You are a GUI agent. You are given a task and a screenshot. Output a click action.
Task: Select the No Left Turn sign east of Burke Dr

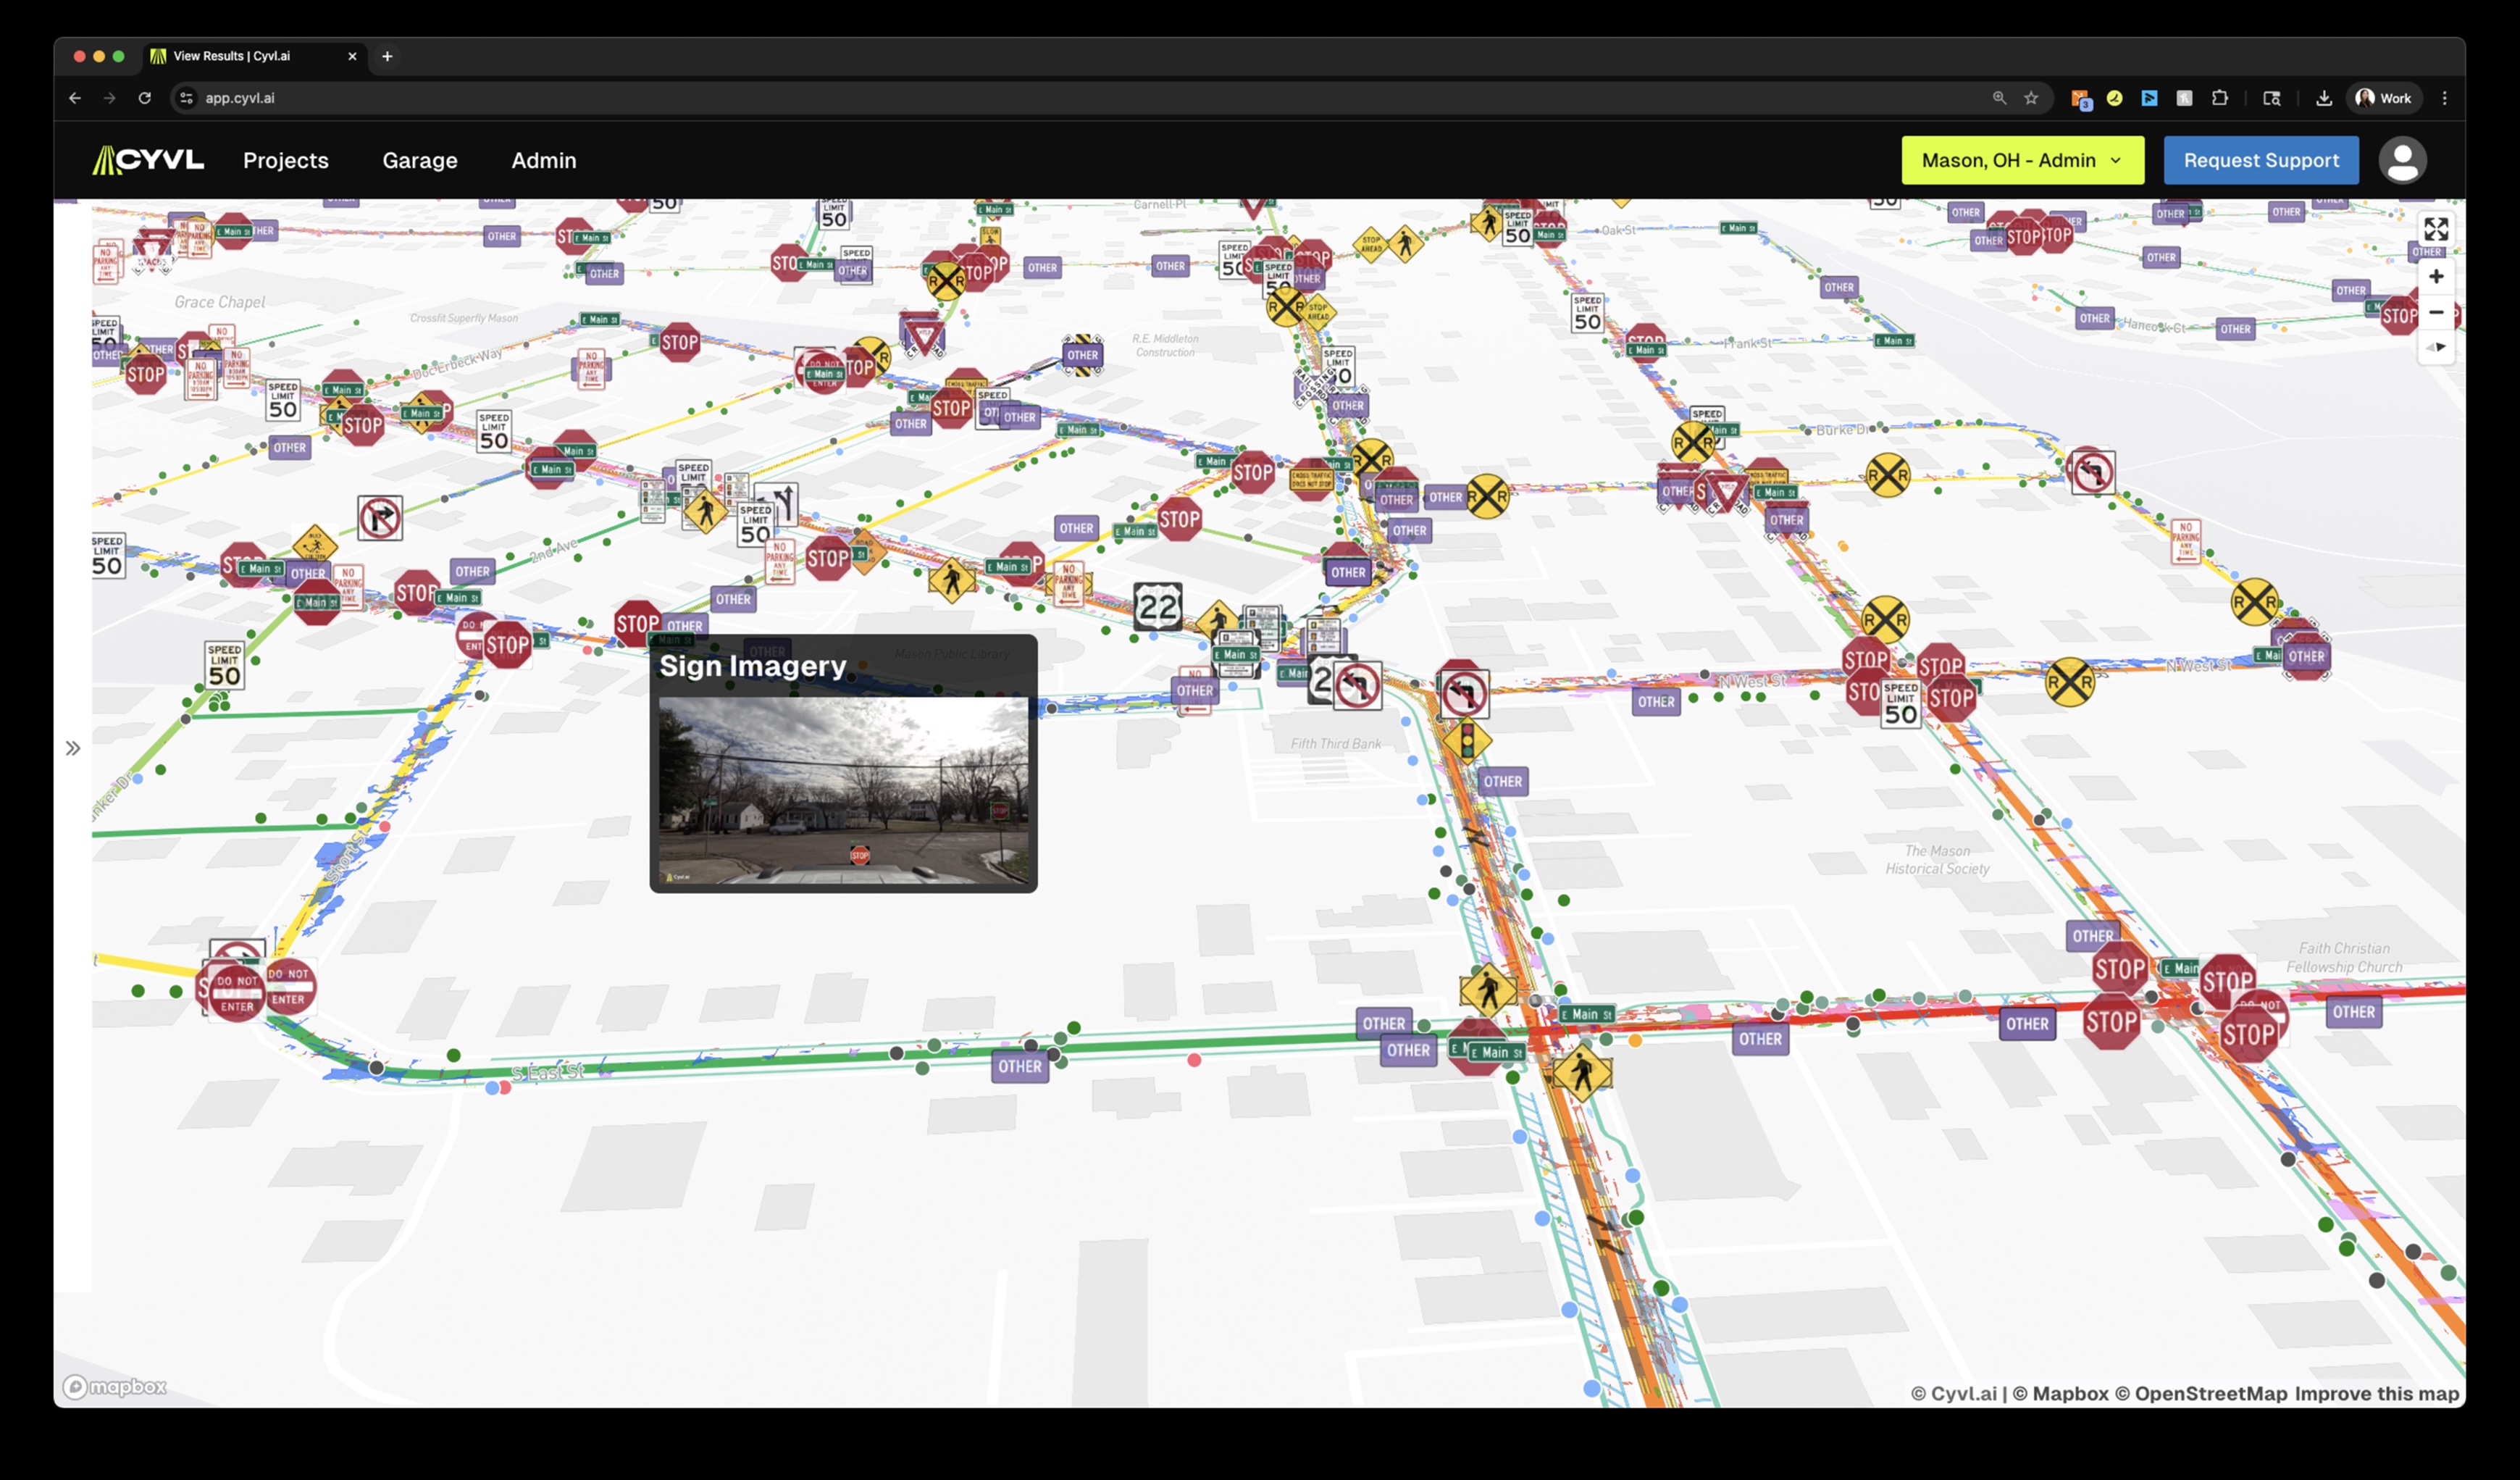(x=2092, y=472)
